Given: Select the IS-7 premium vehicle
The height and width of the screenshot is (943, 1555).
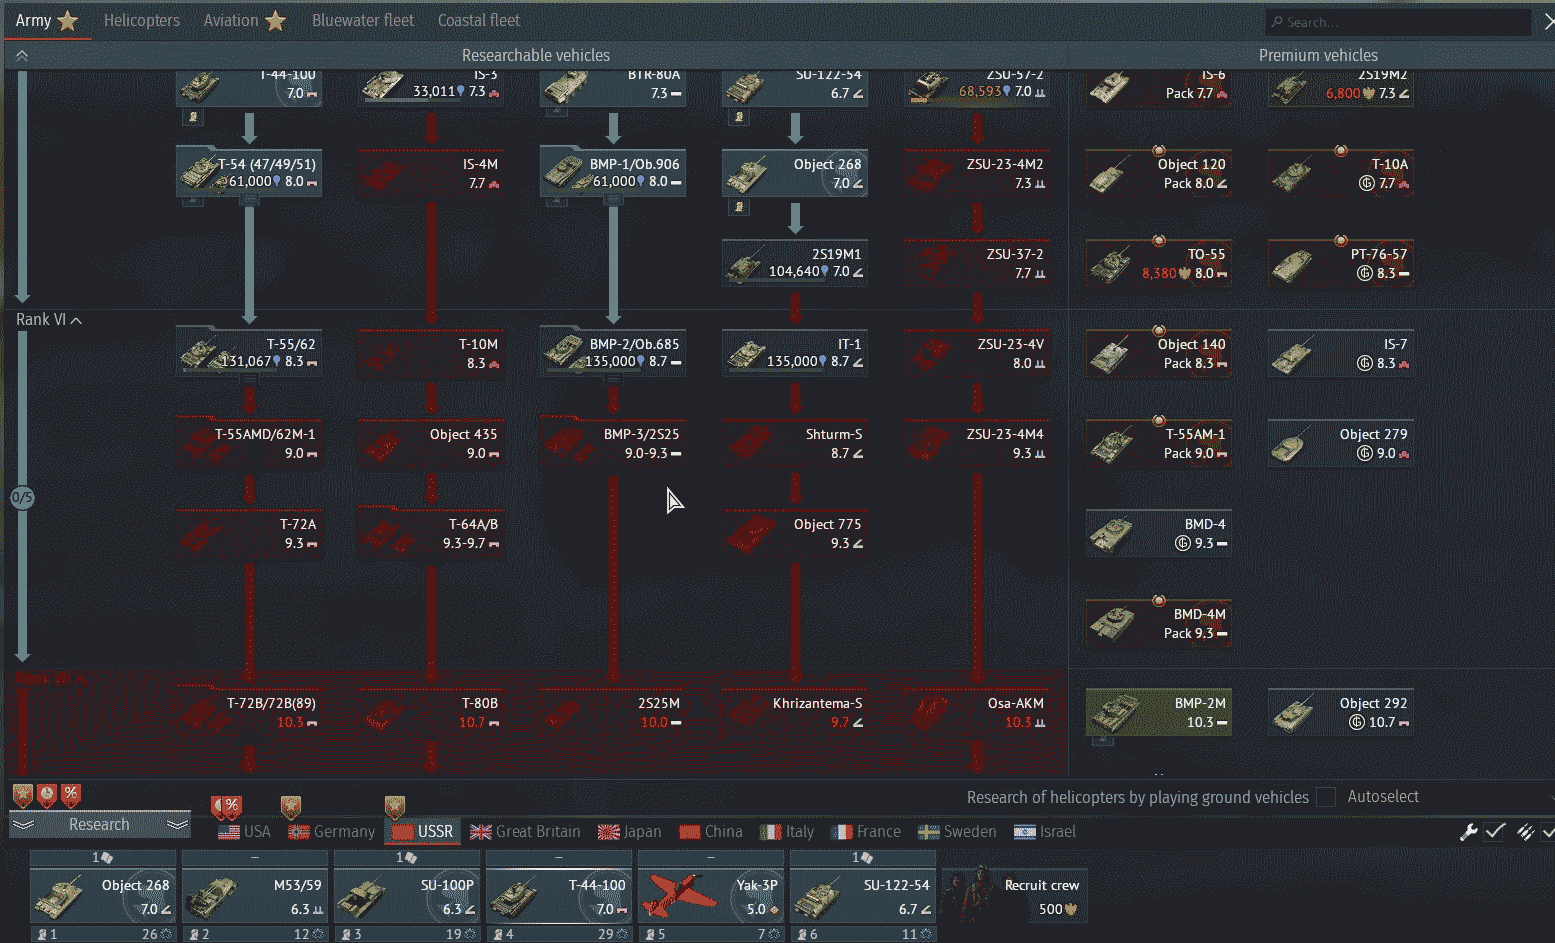Looking at the screenshot, I should (x=1341, y=353).
